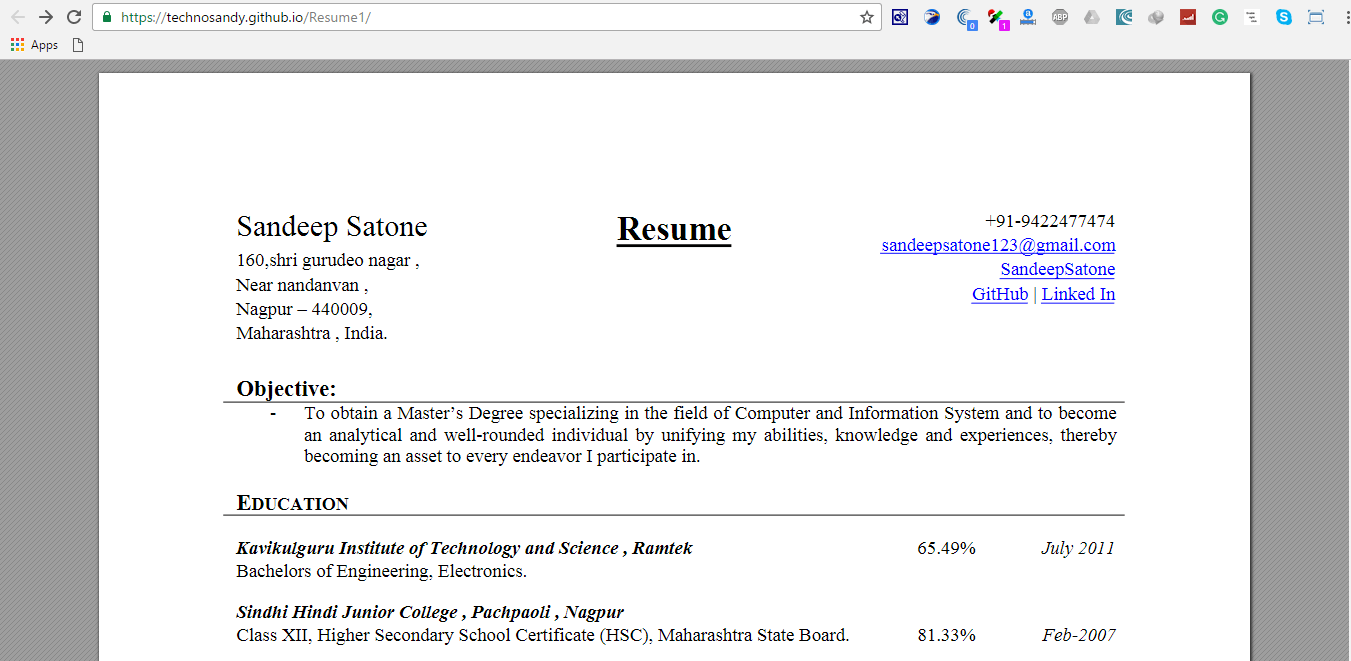Viewport: 1351px width, 661px height.
Task: Click the red chart extension icon
Action: 1187,17
